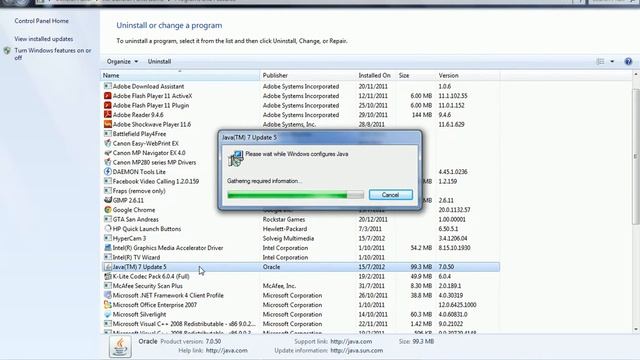The image size is (640, 360).
Task: Sort by the Version column header
Action: point(468,76)
